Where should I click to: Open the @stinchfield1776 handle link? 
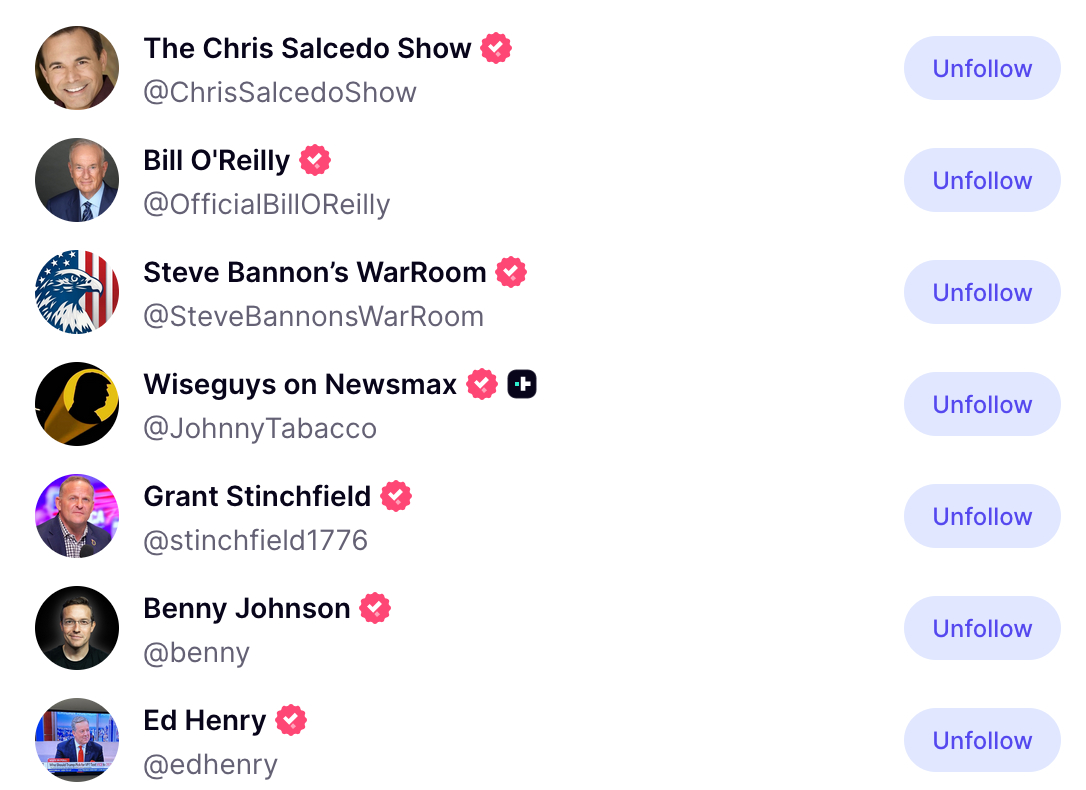click(256, 541)
